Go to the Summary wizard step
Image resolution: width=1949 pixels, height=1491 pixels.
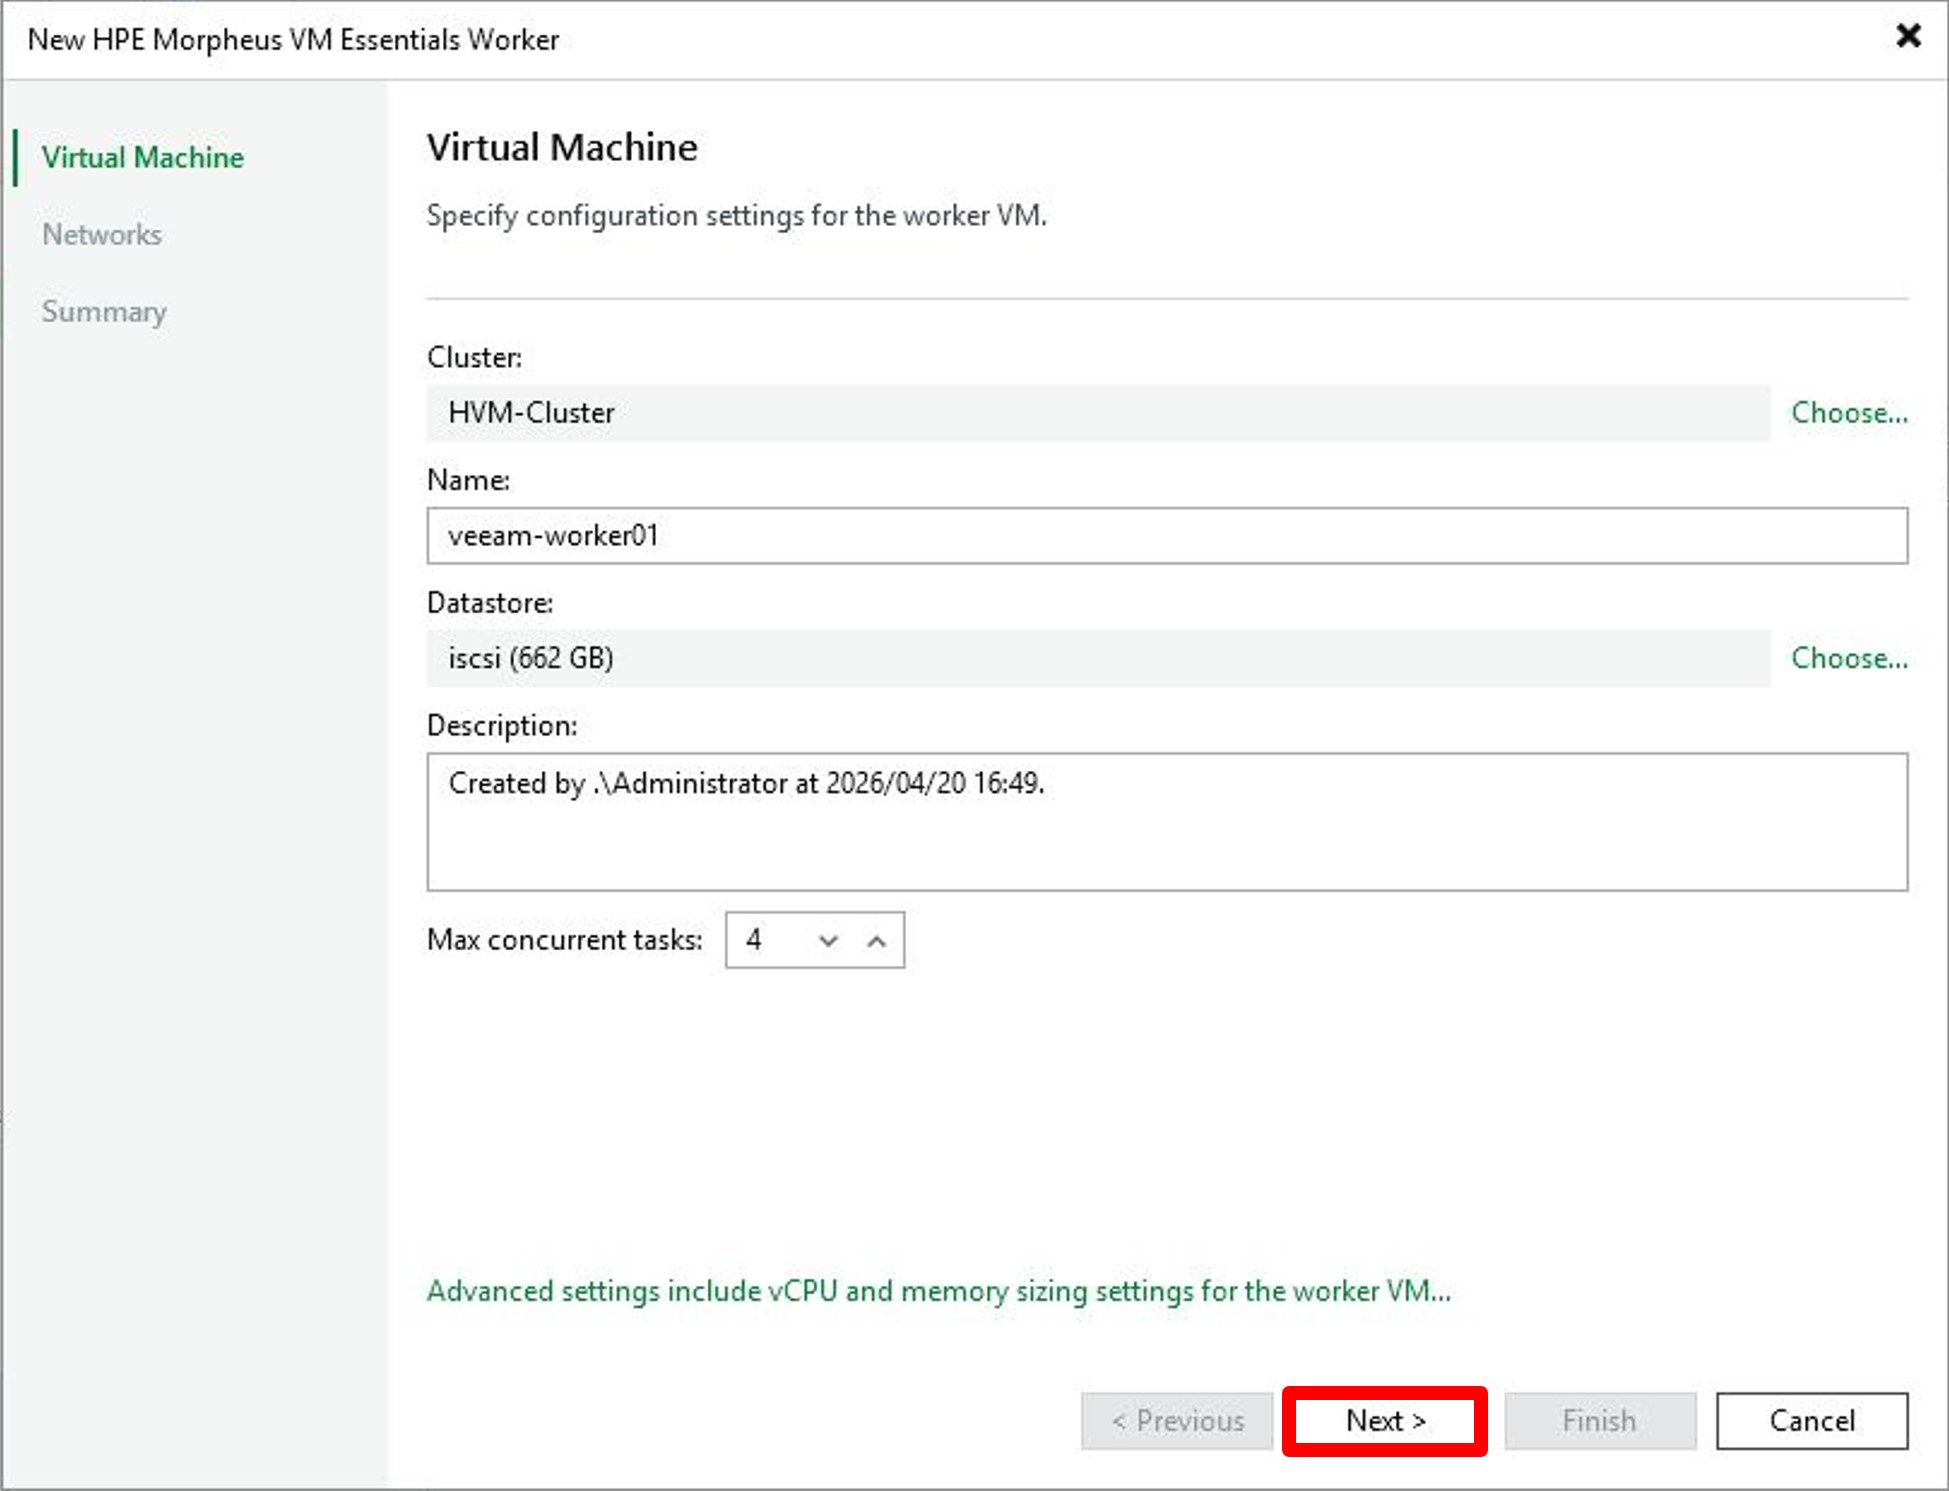tap(104, 311)
